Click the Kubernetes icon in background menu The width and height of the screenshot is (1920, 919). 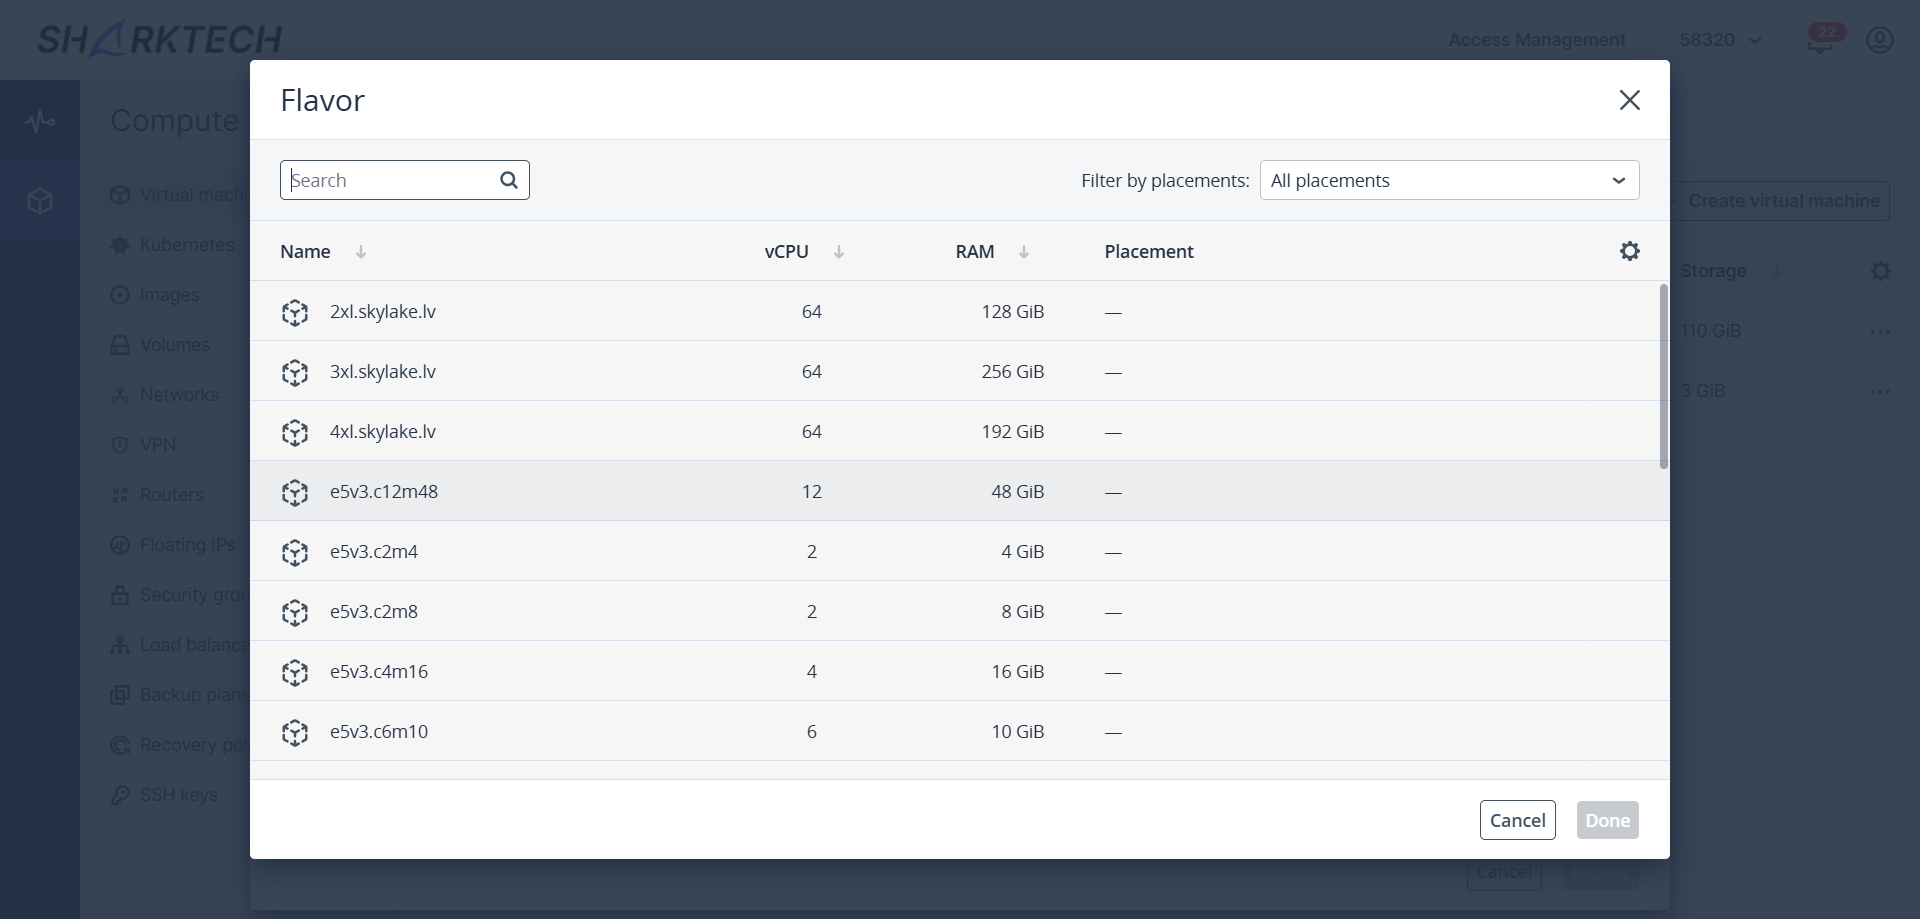coord(120,245)
